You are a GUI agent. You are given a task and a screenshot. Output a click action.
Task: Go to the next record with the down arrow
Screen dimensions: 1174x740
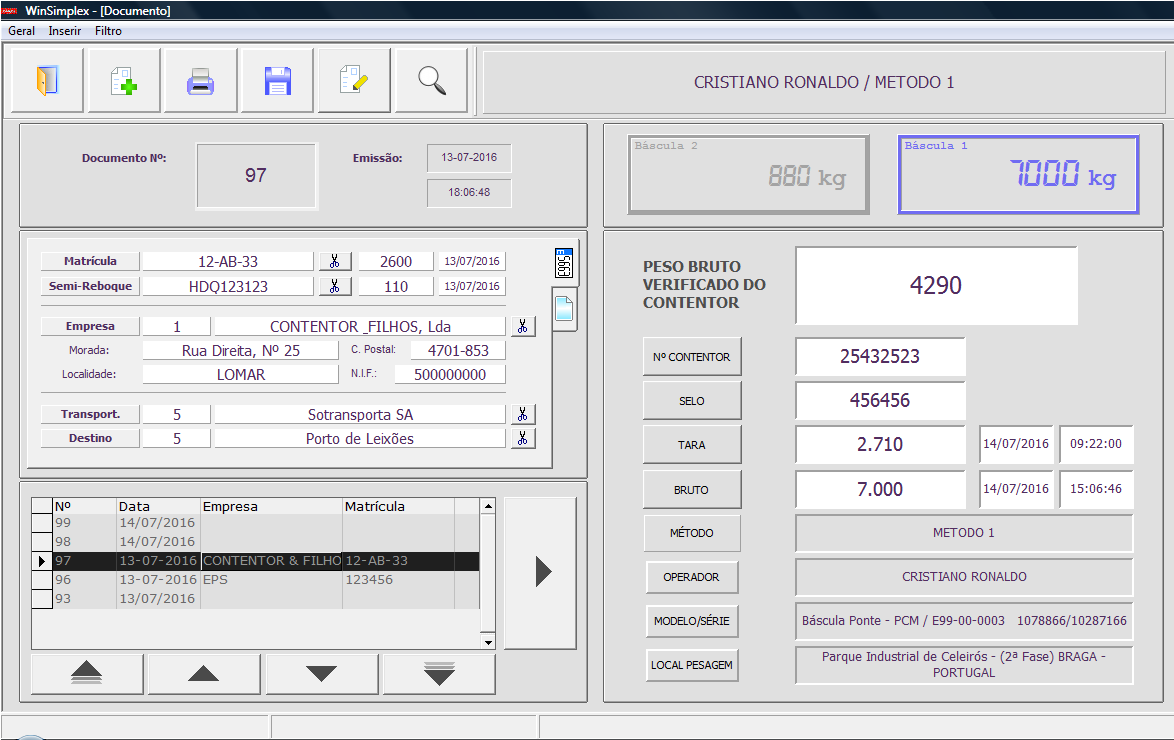(322, 673)
